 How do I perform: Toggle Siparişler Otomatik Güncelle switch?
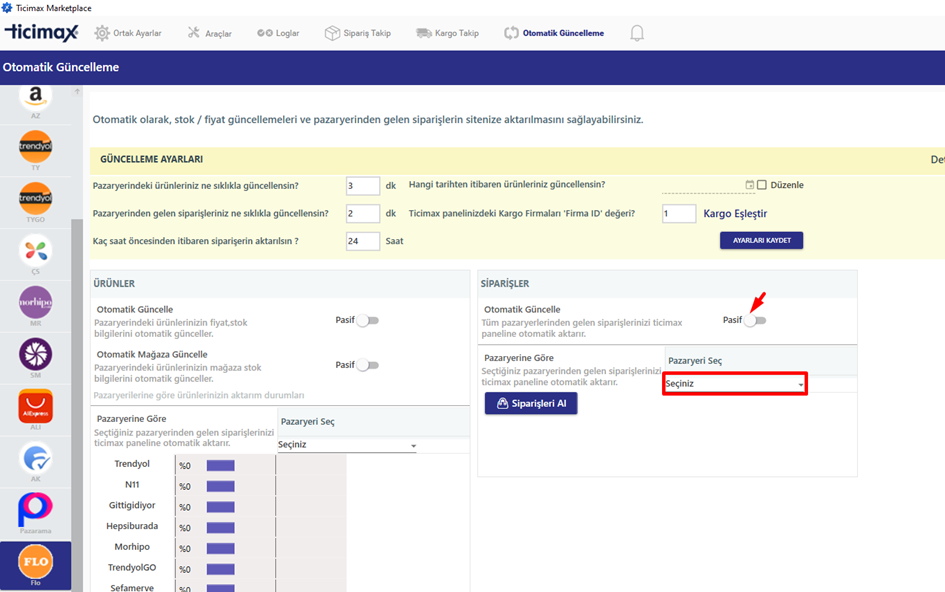pos(755,321)
